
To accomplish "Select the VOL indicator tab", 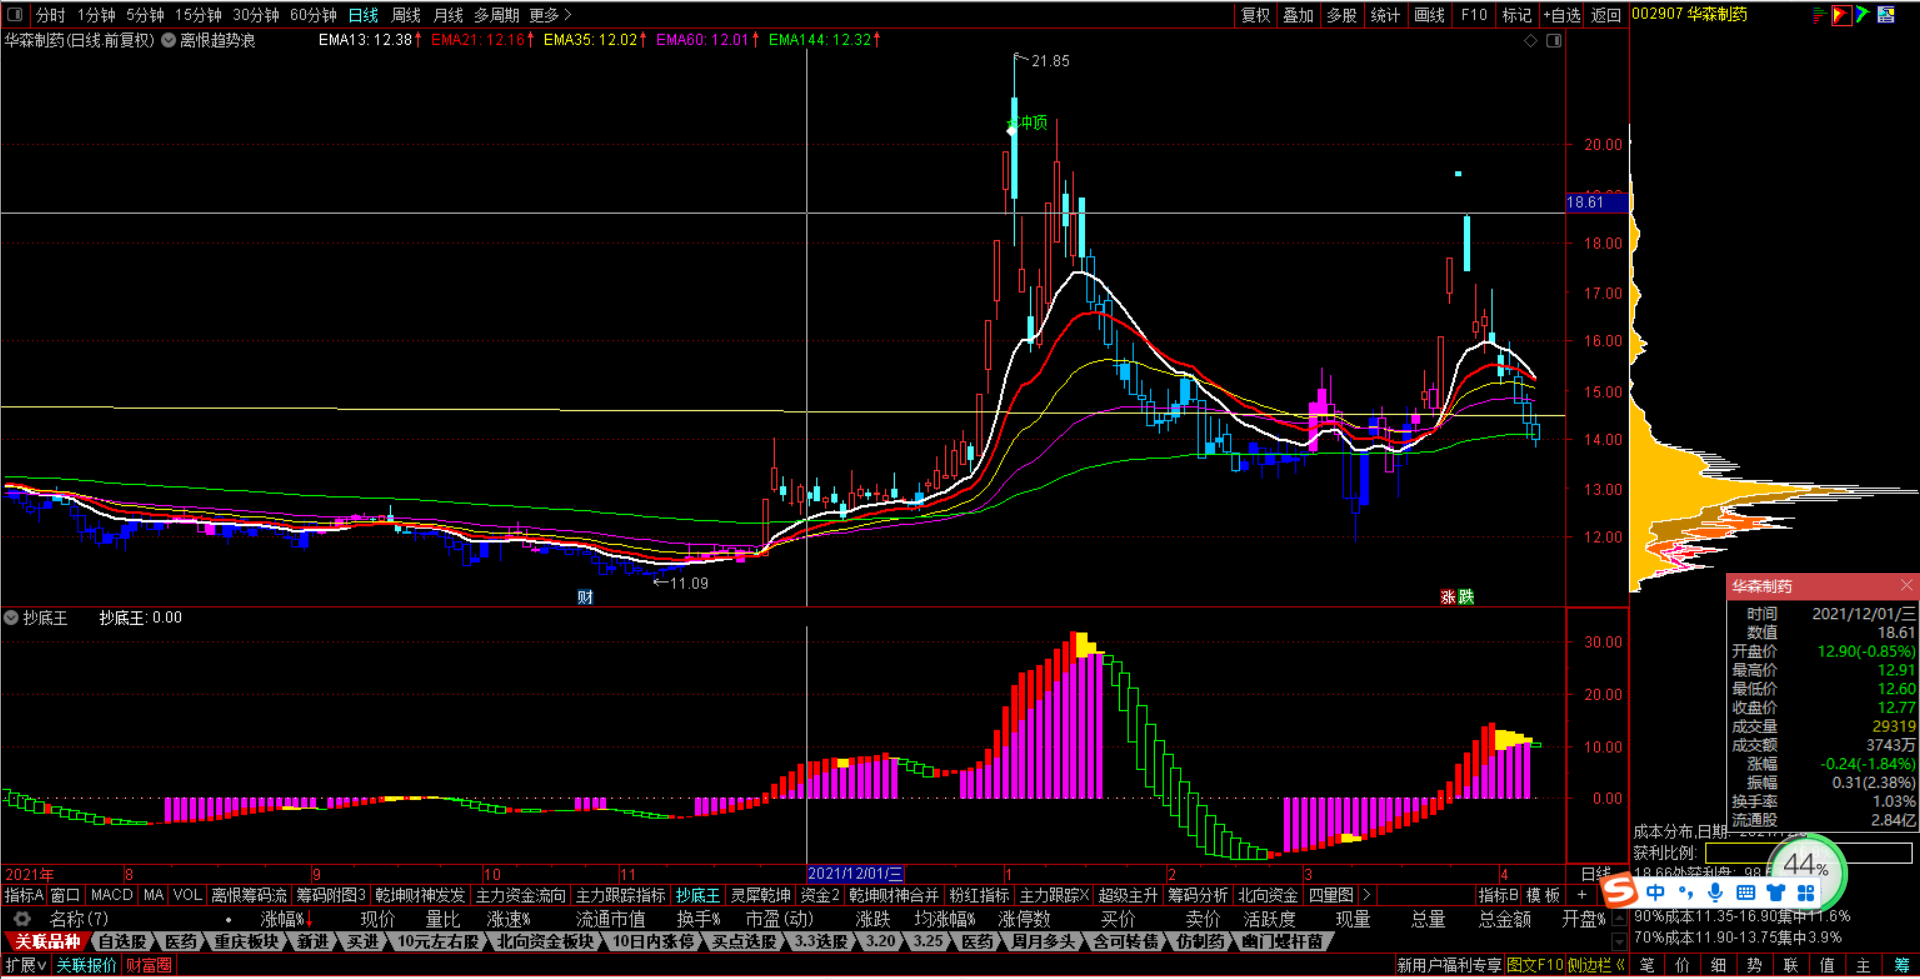I will click(x=187, y=895).
